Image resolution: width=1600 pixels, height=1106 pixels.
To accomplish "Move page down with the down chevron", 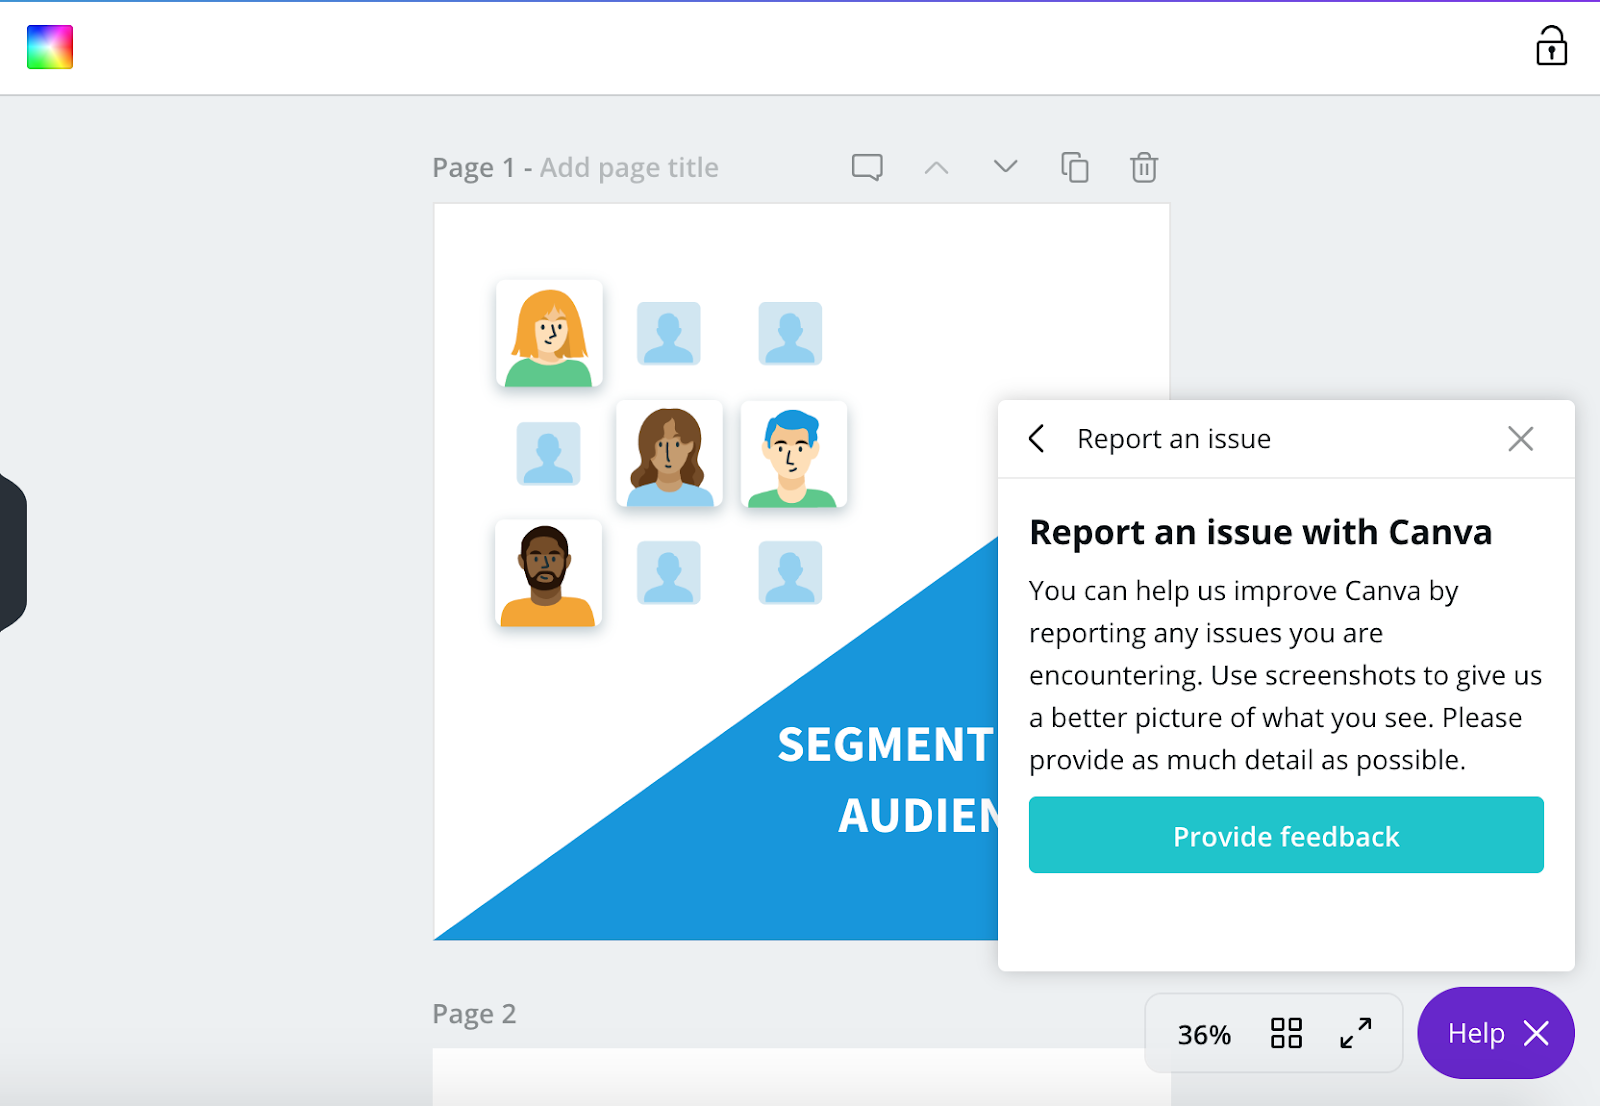I will [1005, 166].
